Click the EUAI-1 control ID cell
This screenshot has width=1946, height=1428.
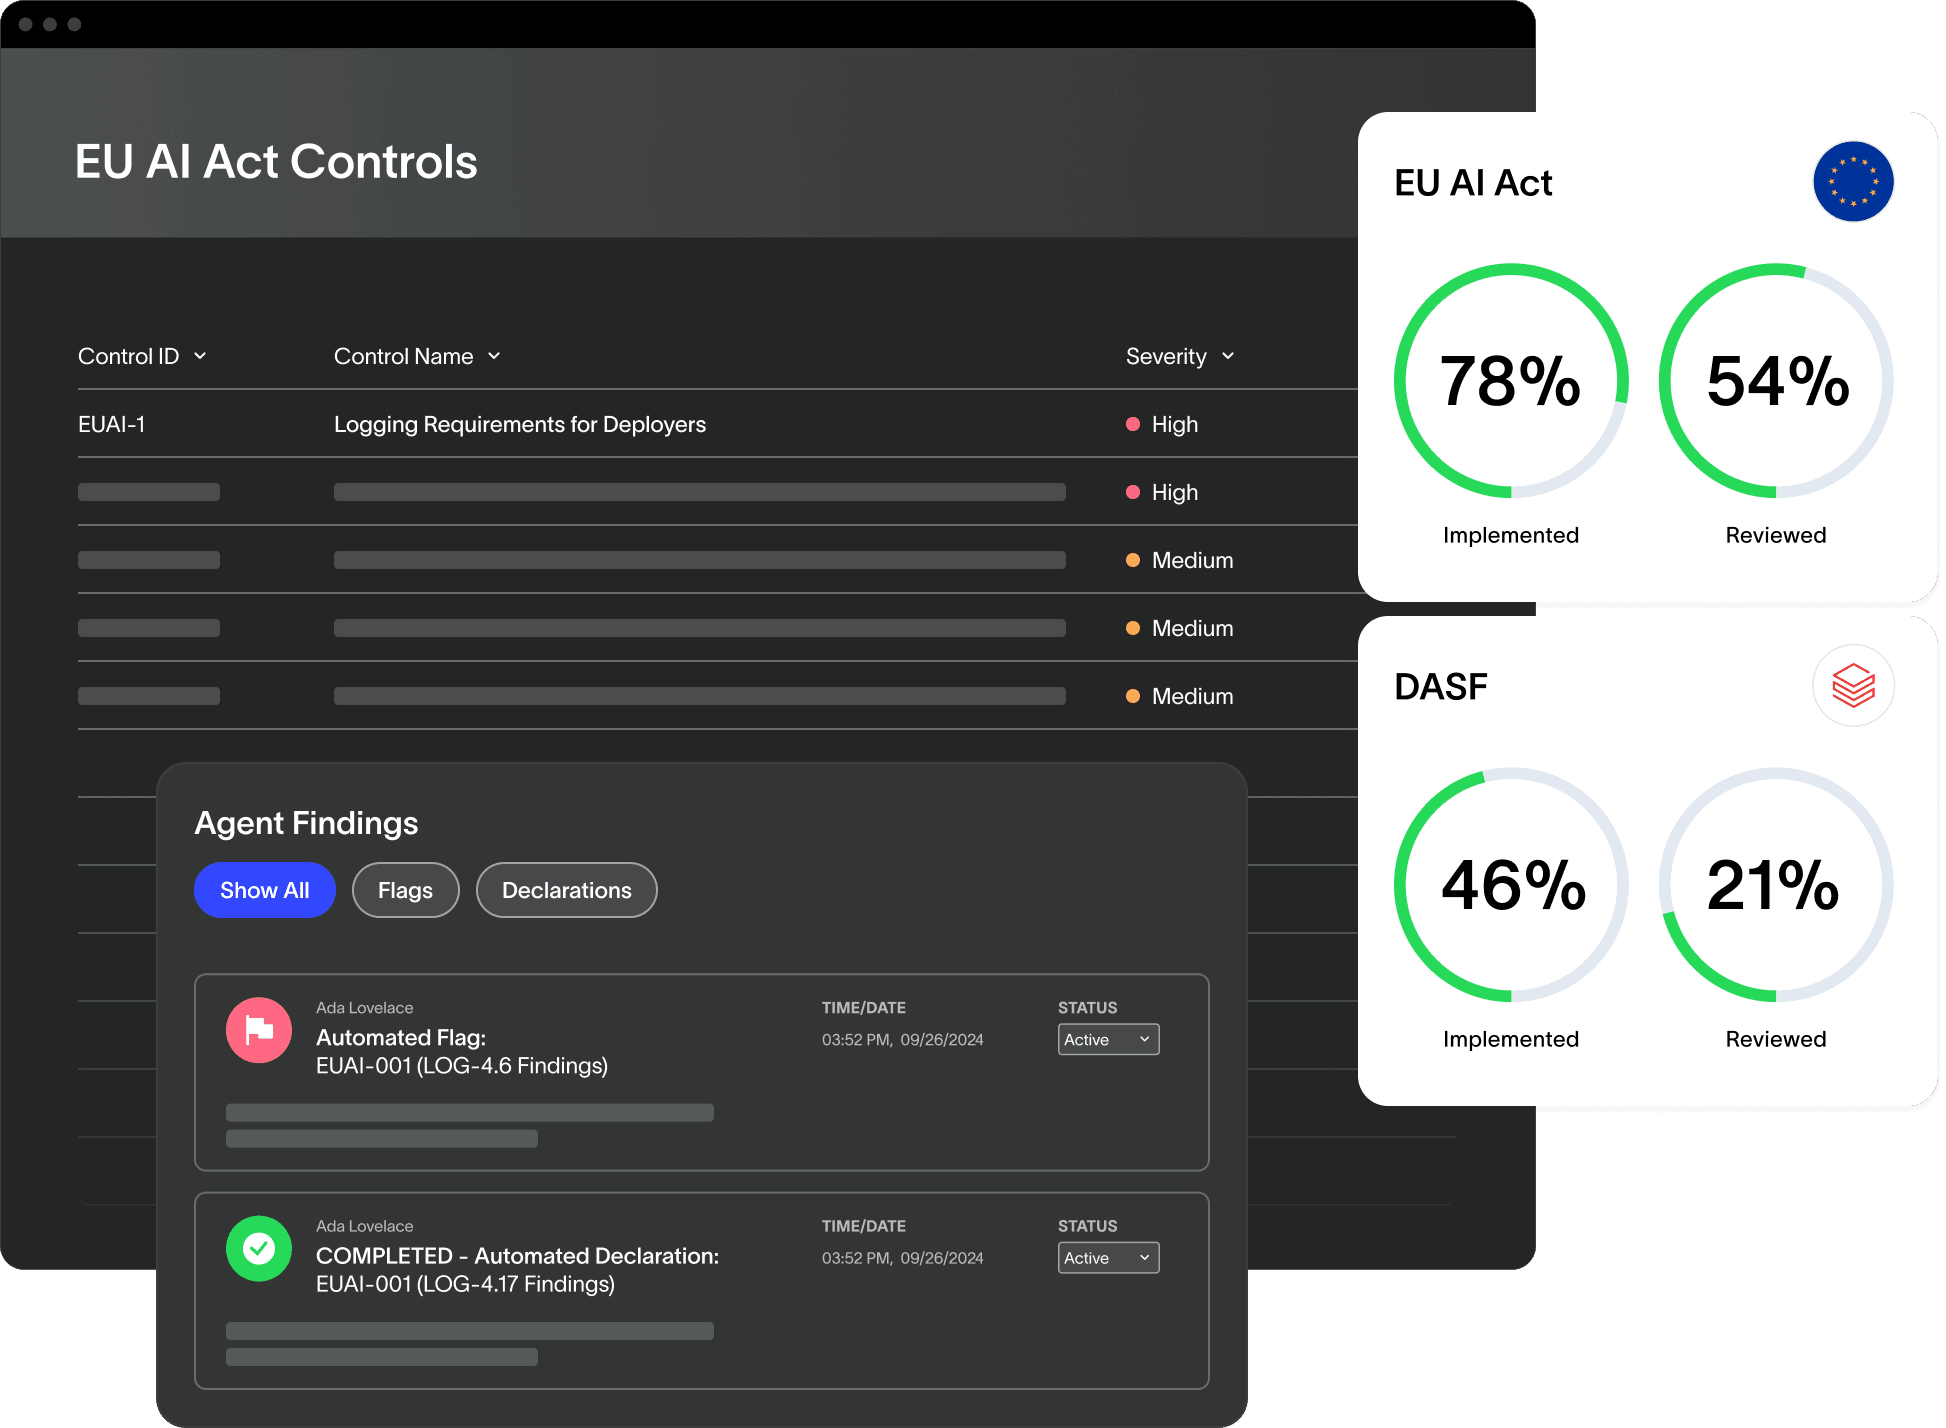coord(112,424)
